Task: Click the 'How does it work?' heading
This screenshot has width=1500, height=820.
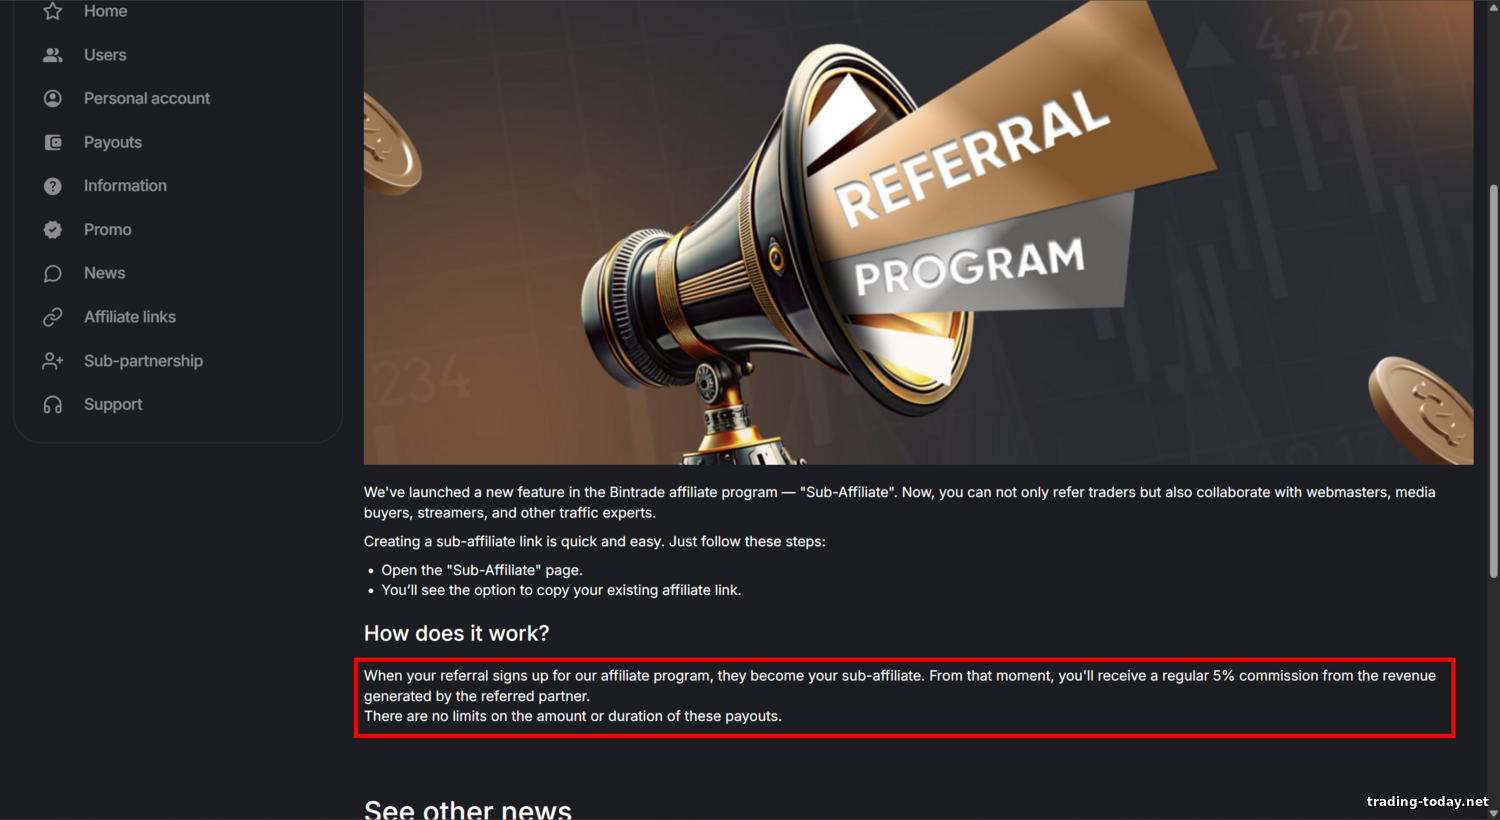Action: point(456,633)
